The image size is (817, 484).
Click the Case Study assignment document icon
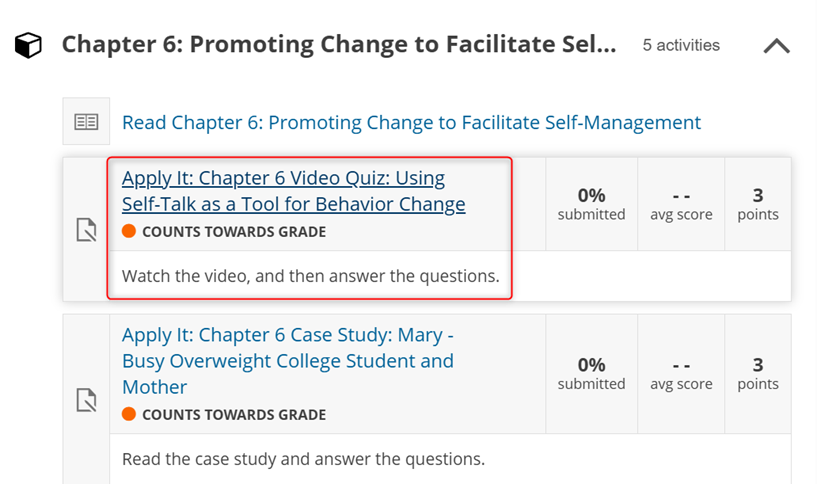87,400
